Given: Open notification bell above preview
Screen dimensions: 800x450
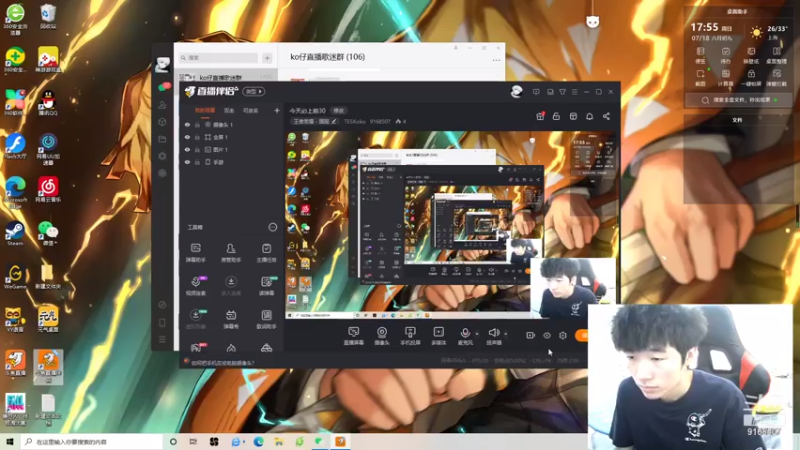Looking at the screenshot, I should tap(589, 116).
